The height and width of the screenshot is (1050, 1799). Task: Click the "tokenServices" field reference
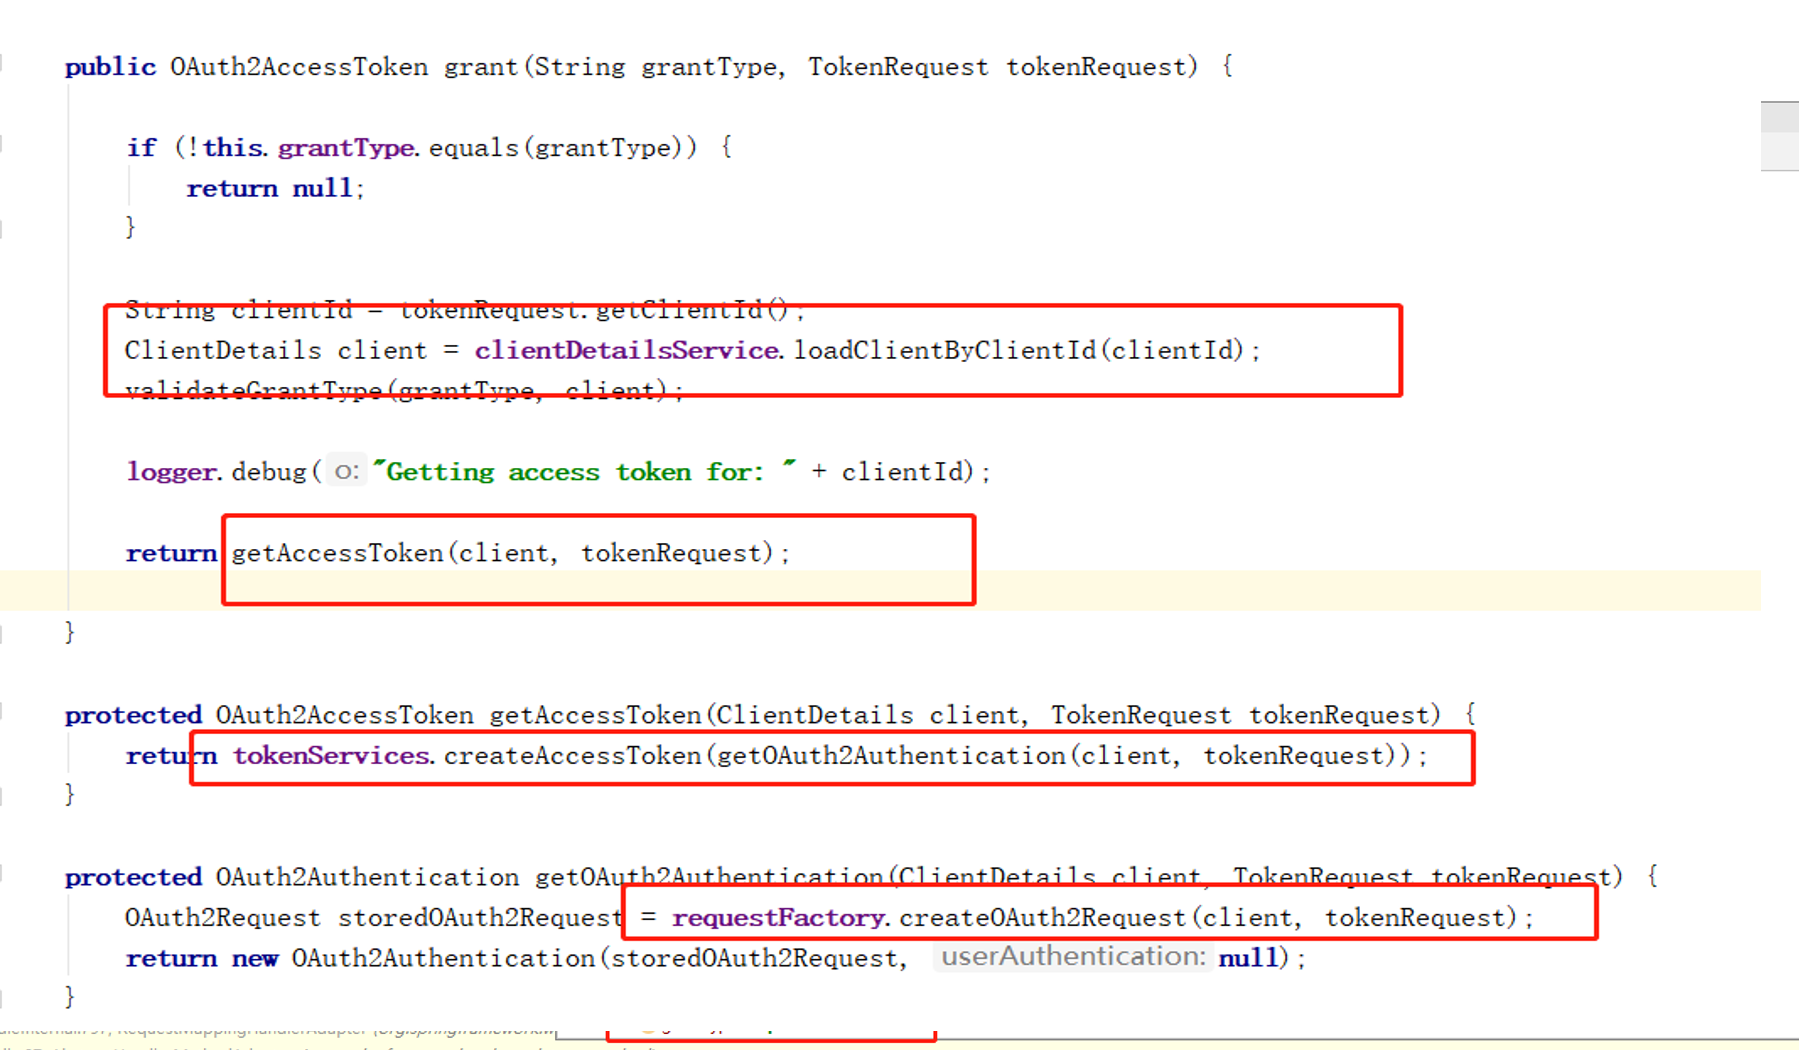point(331,756)
